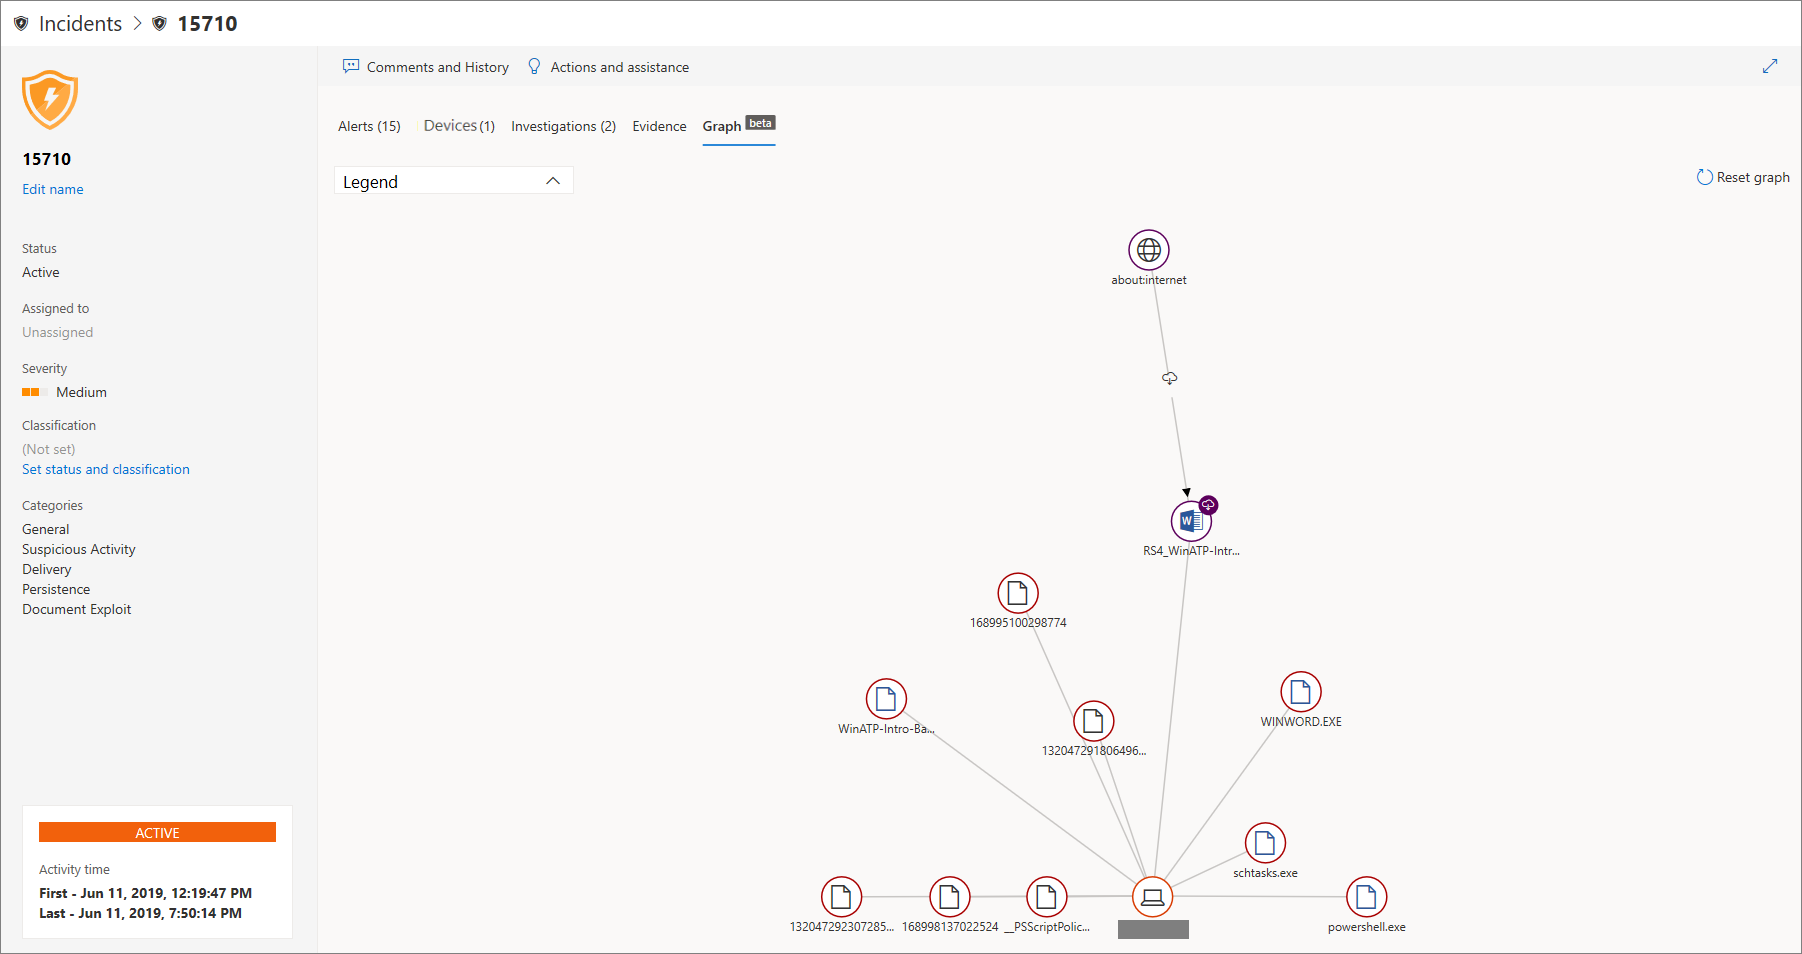This screenshot has width=1802, height=954.
Task: Click the Comments and History speech bubble icon
Action: point(351,66)
